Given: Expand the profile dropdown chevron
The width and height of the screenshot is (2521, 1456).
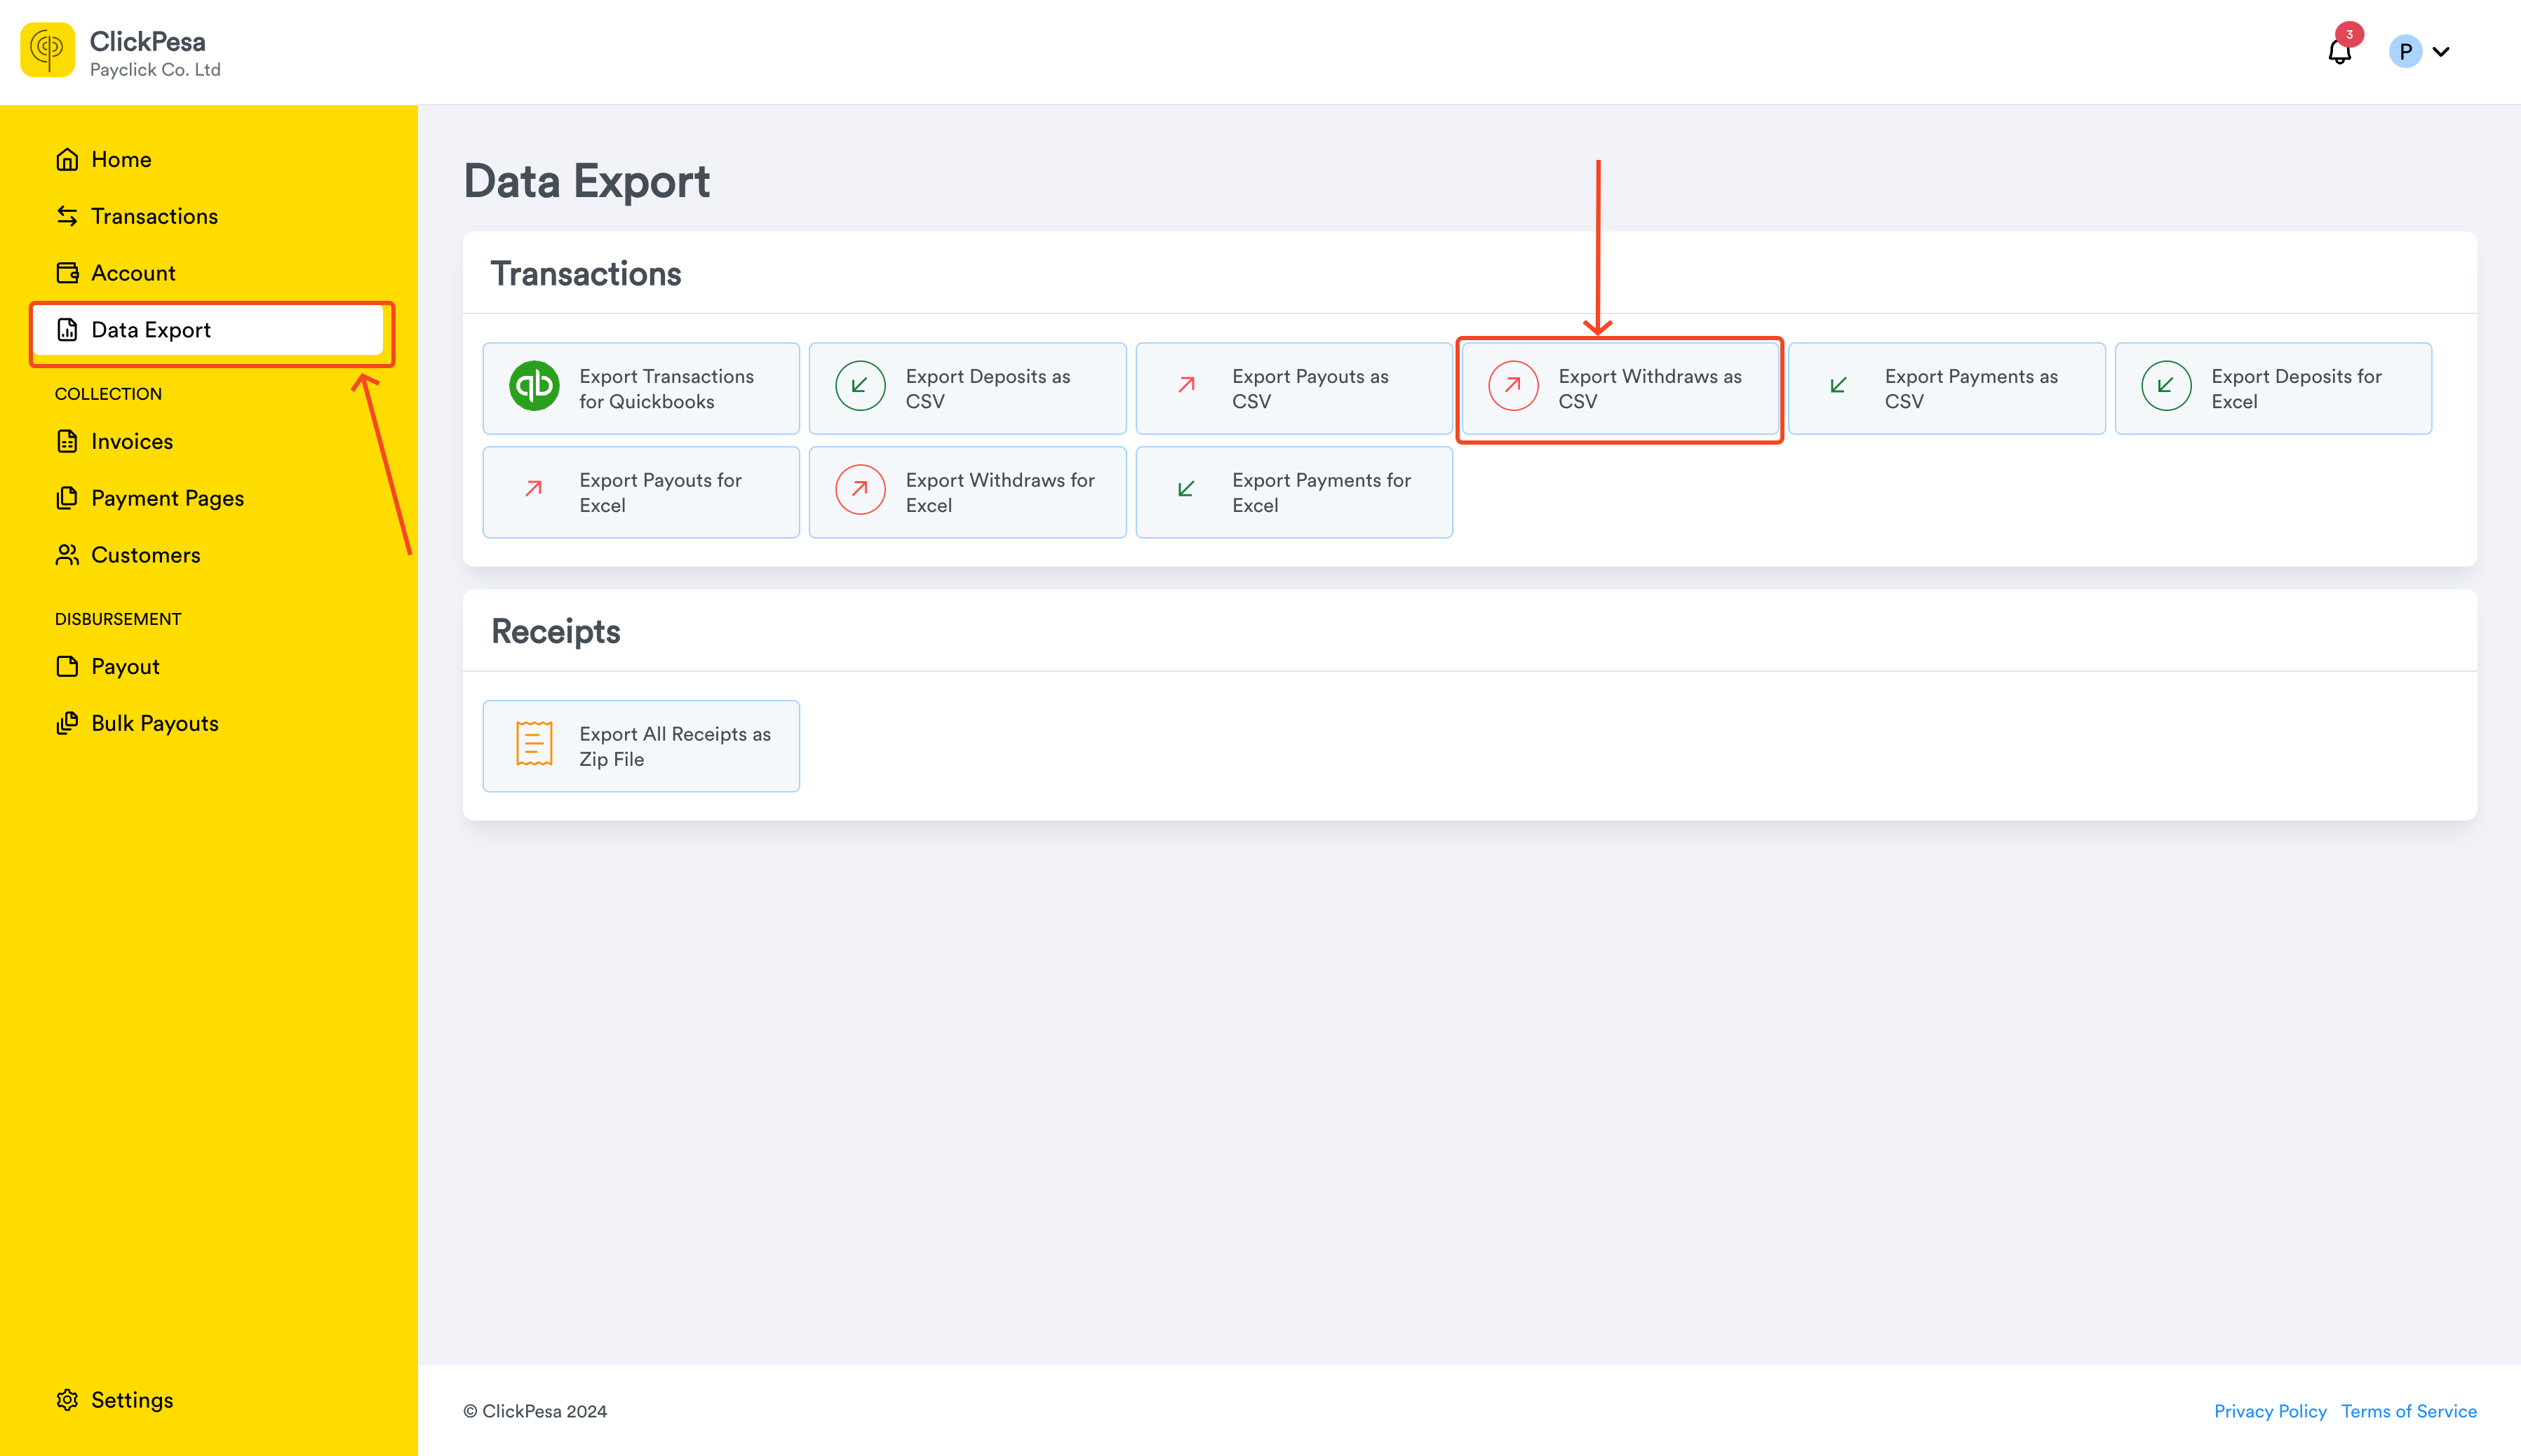Looking at the screenshot, I should click(2441, 52).
